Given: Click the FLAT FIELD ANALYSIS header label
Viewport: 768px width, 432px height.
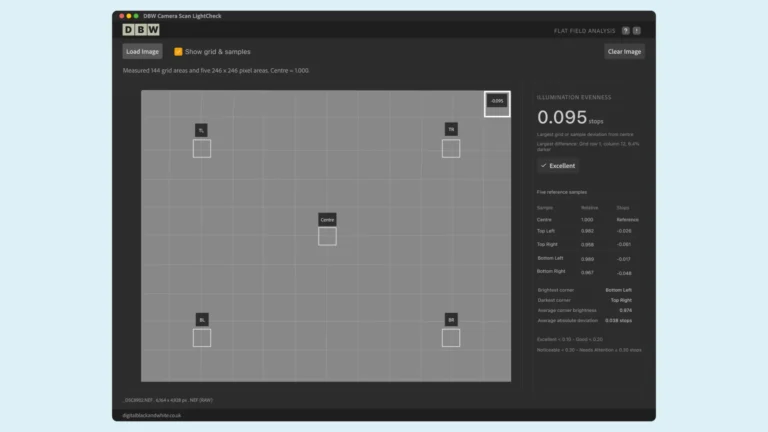Looking at the screenshot, I should (584, 31).
